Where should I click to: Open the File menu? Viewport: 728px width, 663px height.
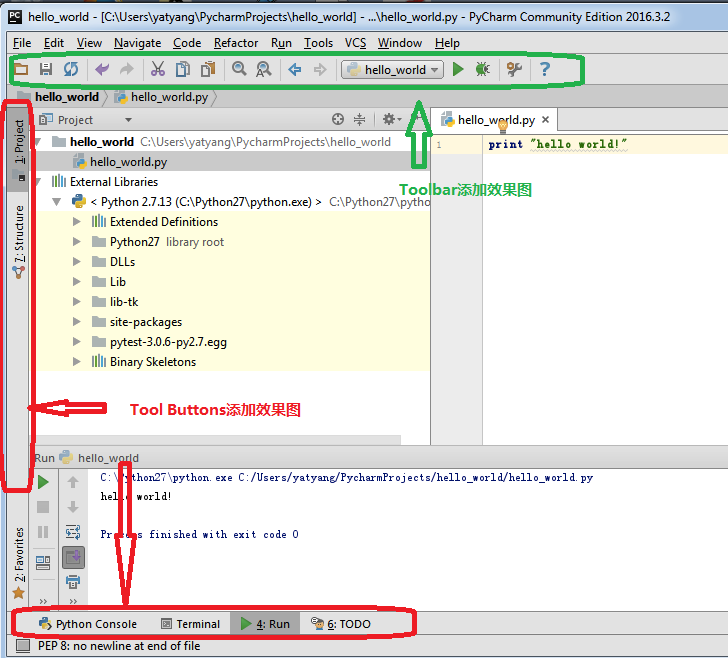(22, 43)
